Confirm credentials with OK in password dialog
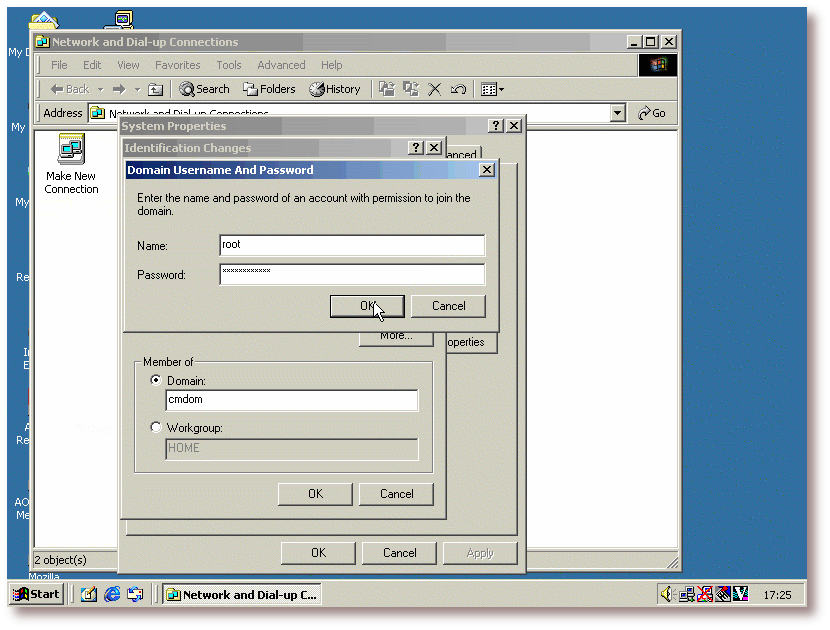 point(367,306)
